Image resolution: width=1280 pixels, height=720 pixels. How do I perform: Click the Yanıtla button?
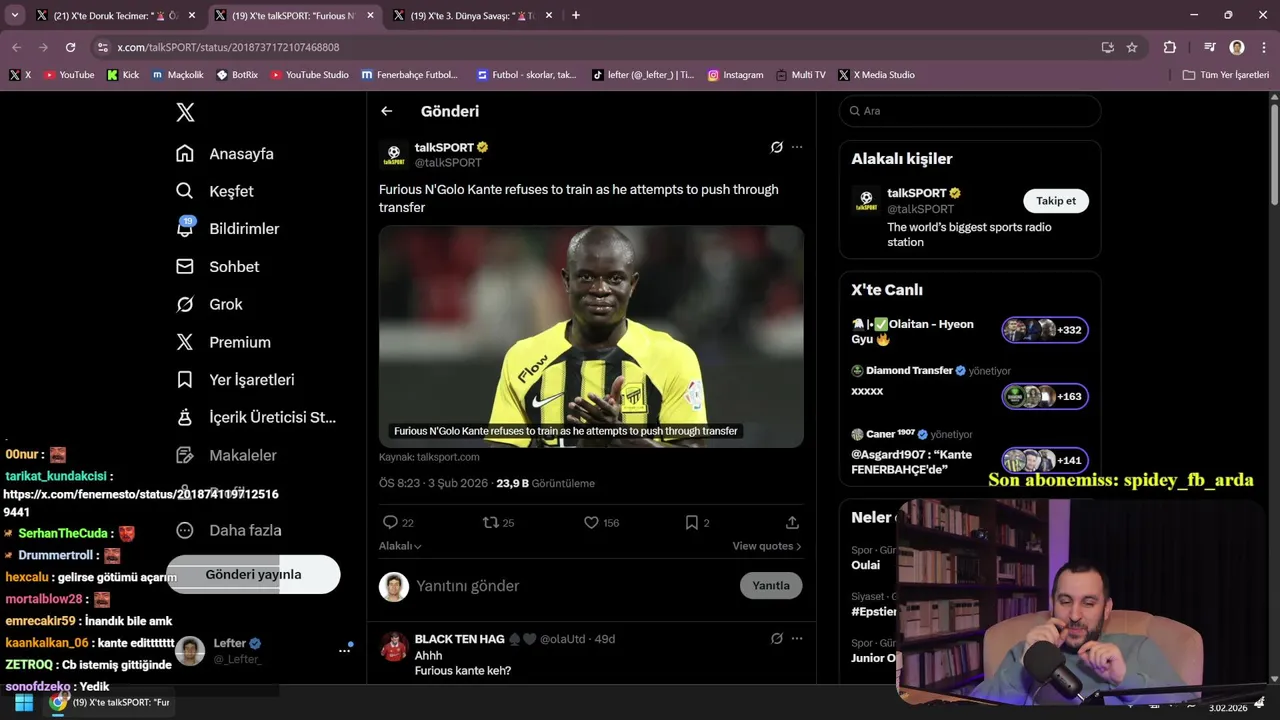(x=771, y=586)
